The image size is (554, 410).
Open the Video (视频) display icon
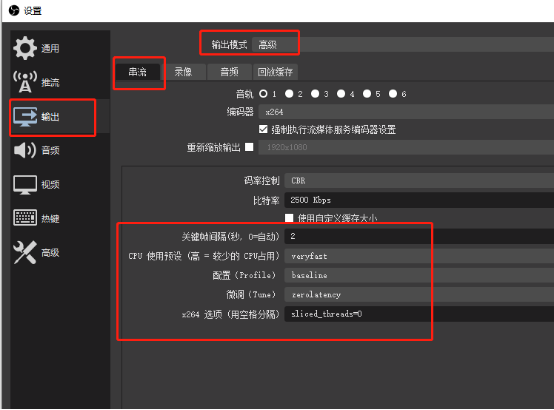[x=25, y=184]
